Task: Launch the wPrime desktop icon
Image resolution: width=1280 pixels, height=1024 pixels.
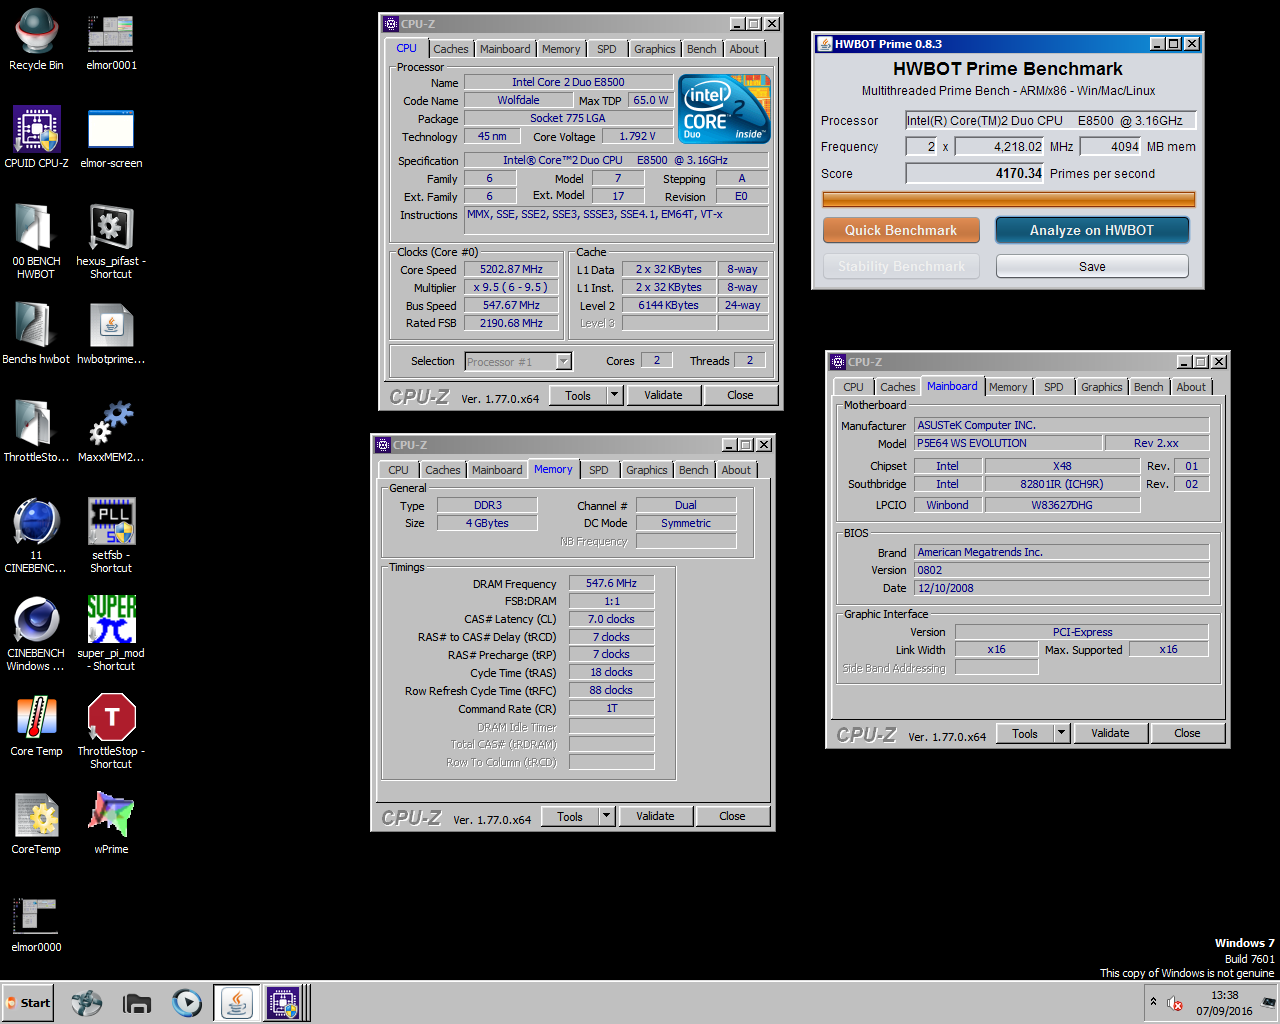Action: 111,824
